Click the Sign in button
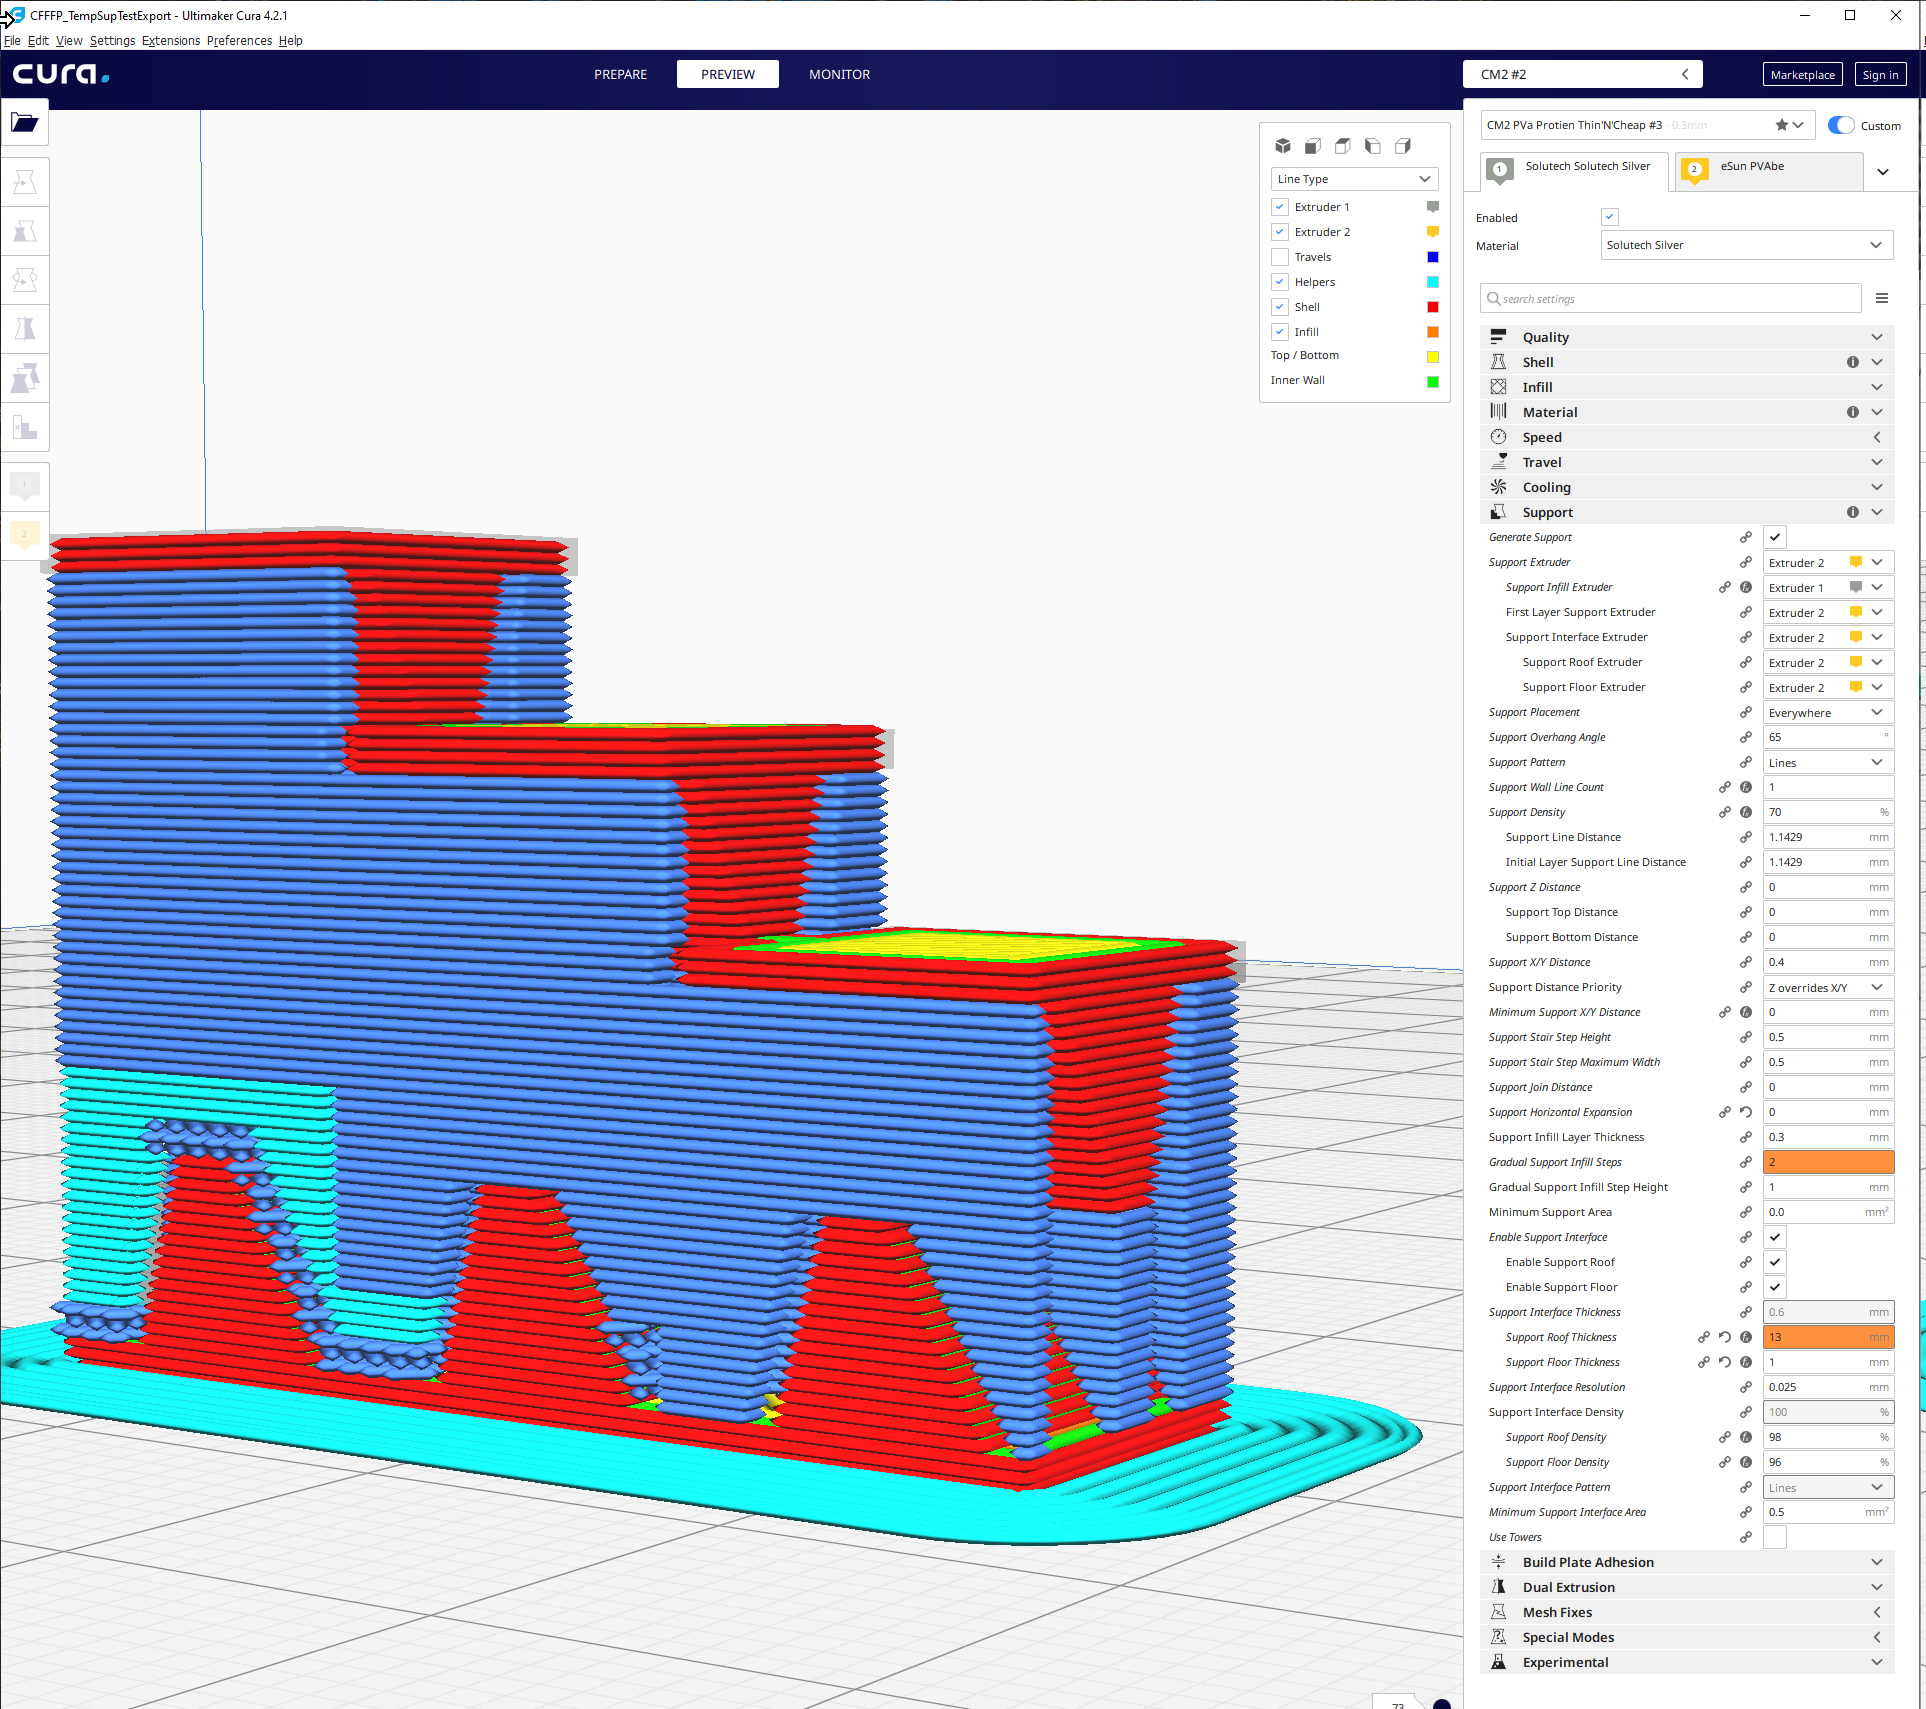Image resolution: width=1926 pixels, height=1709 pixels. pos(1880,75)
